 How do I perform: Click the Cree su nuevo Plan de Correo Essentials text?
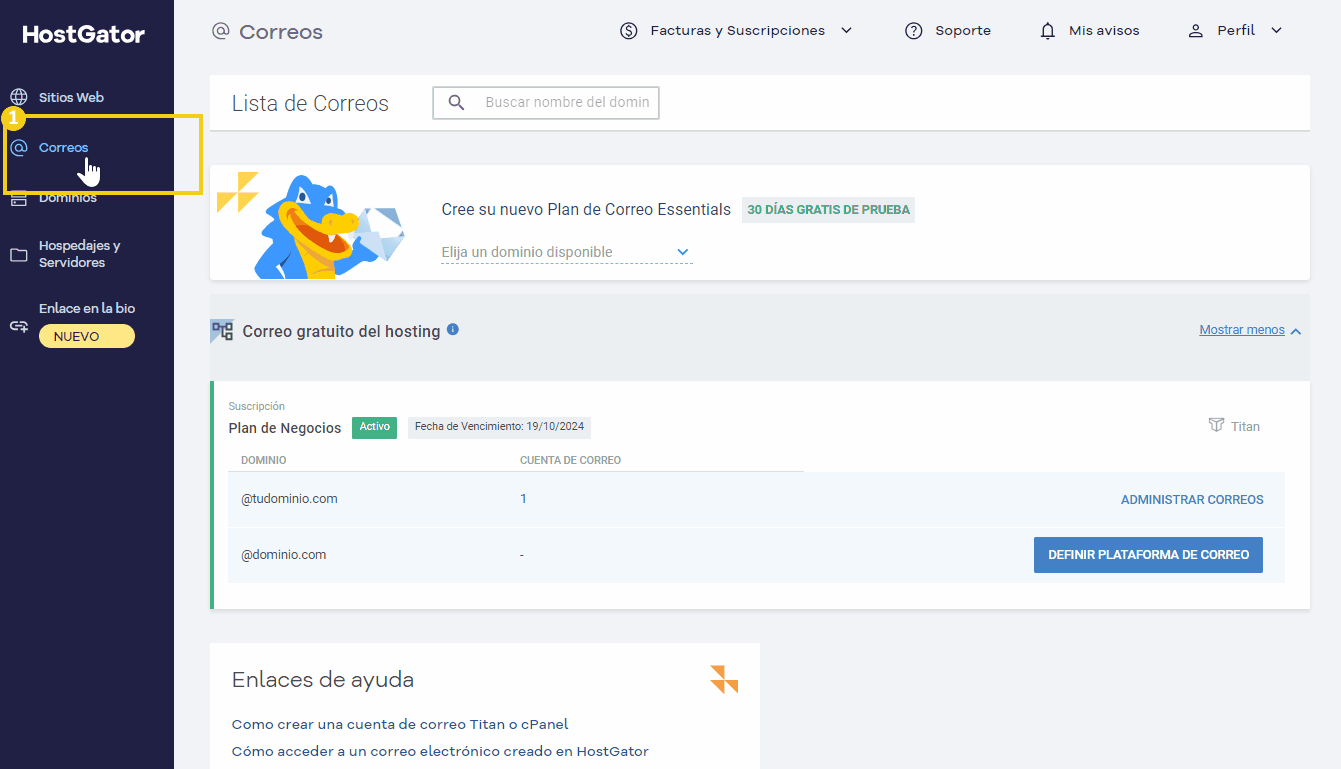pos(586,210)
